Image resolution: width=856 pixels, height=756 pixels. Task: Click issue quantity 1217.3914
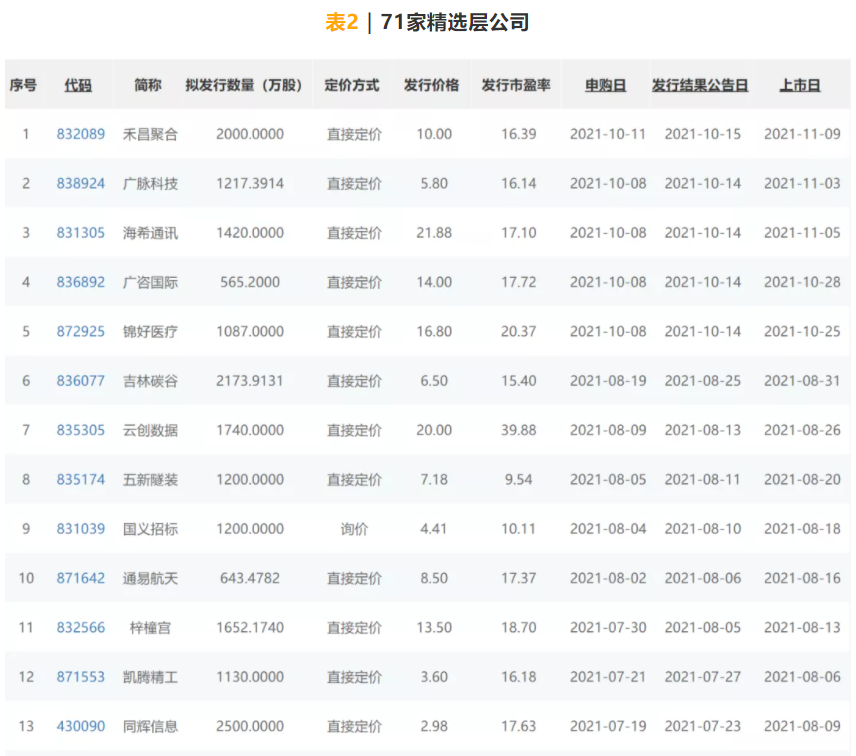[250, 183]
